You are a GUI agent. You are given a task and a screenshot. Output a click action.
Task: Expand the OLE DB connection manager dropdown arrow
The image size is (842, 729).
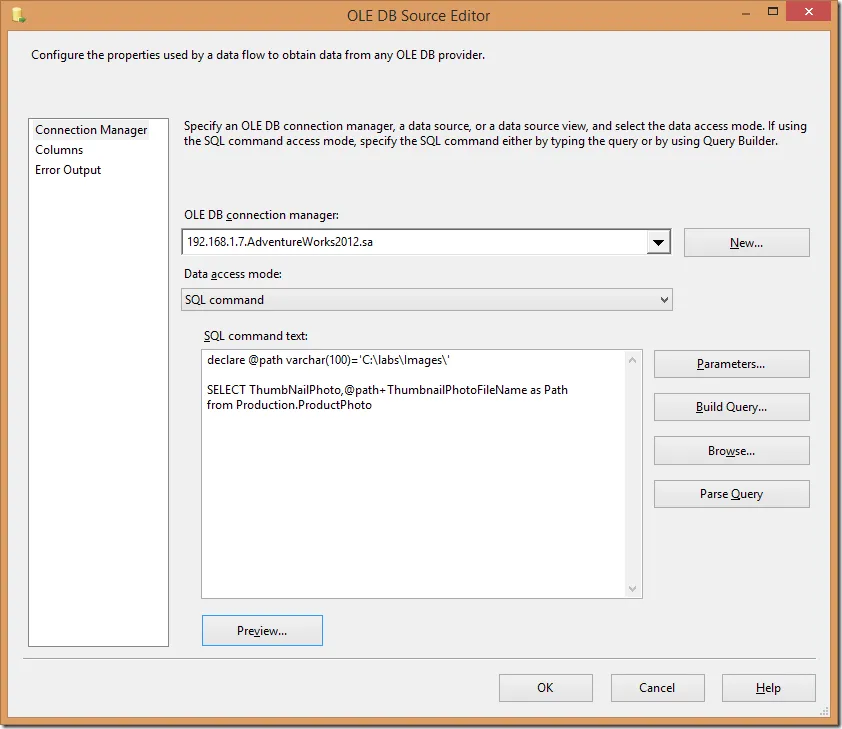pyautogui.click(x=658, y=242)
